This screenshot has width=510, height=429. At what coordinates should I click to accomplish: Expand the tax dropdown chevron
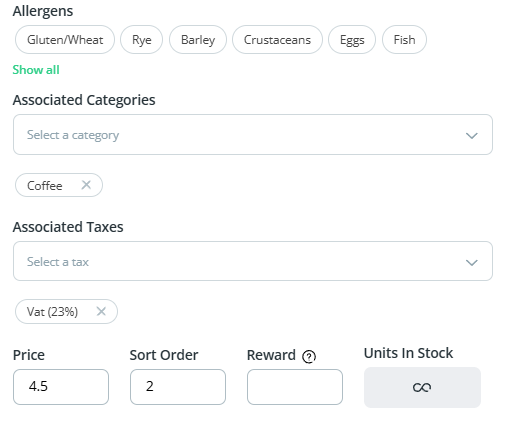[x=472, y=262]
